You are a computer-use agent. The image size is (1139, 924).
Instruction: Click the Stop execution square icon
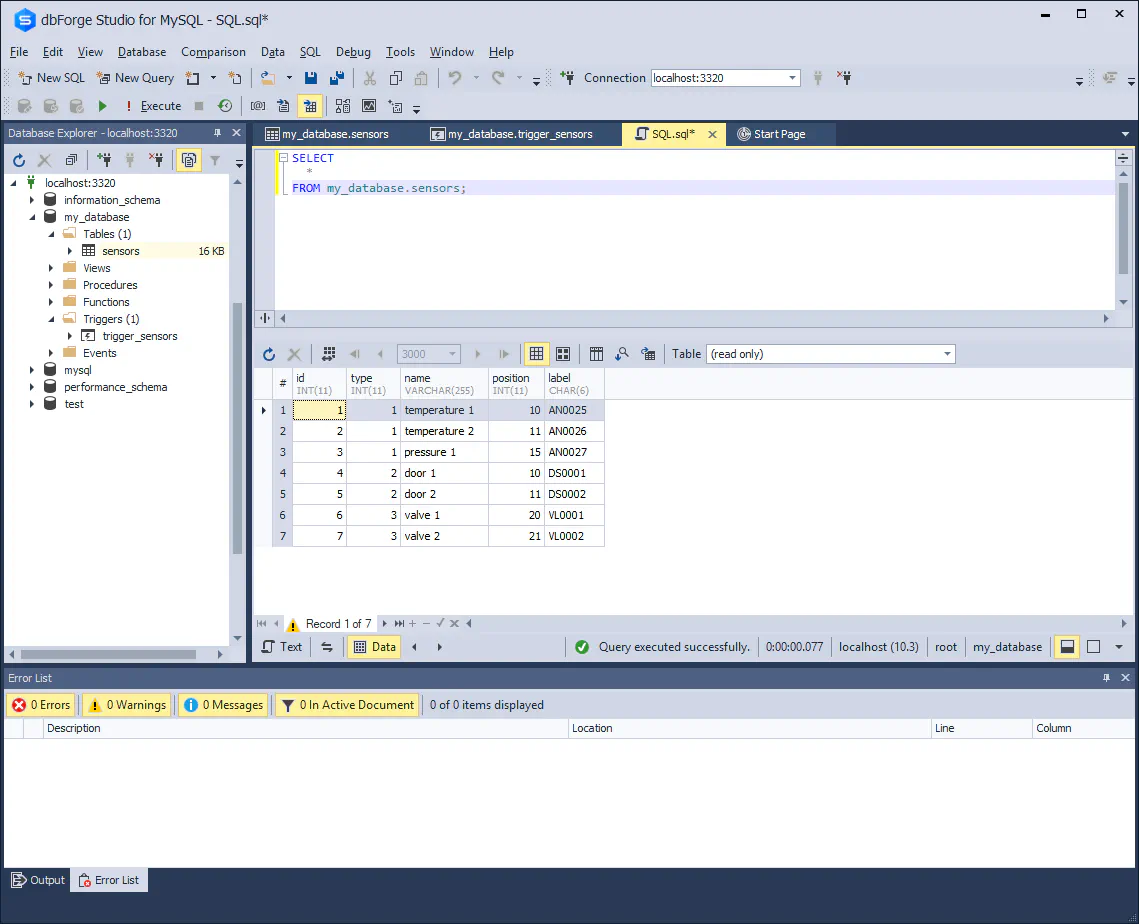click(199, 106)
